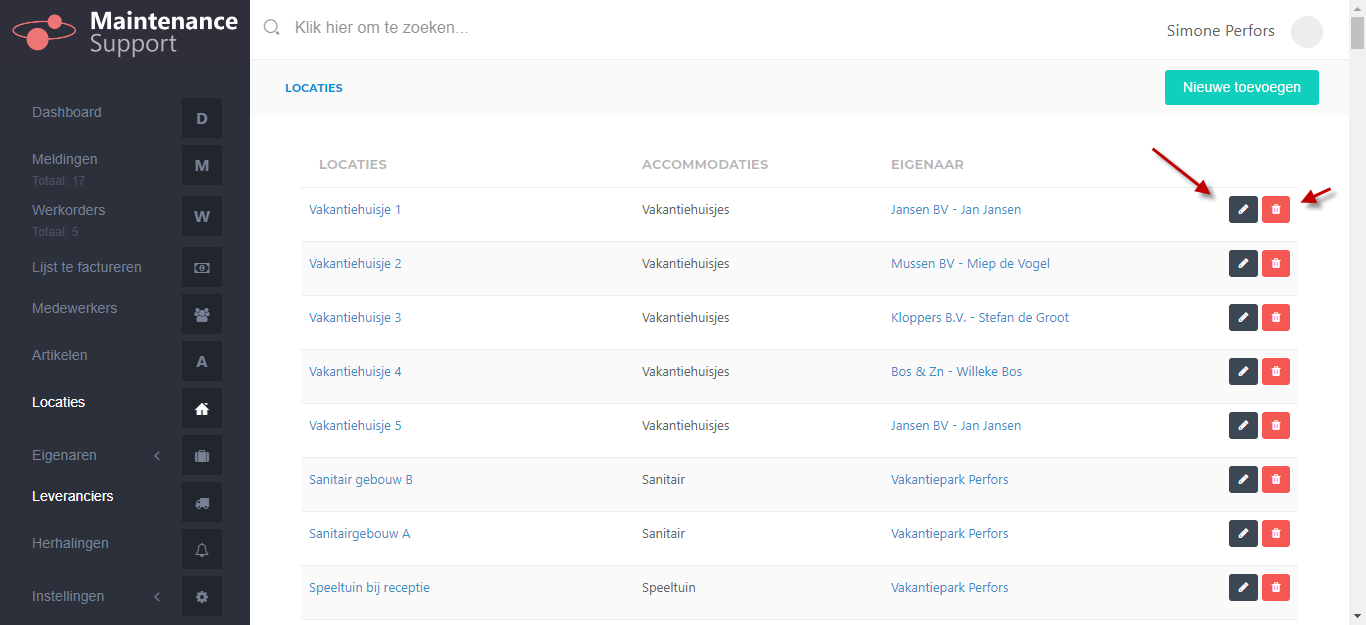
Task: Open the Vakantiehuisje 3 location link
Action: pyautogui.click(x=355, y=318)
